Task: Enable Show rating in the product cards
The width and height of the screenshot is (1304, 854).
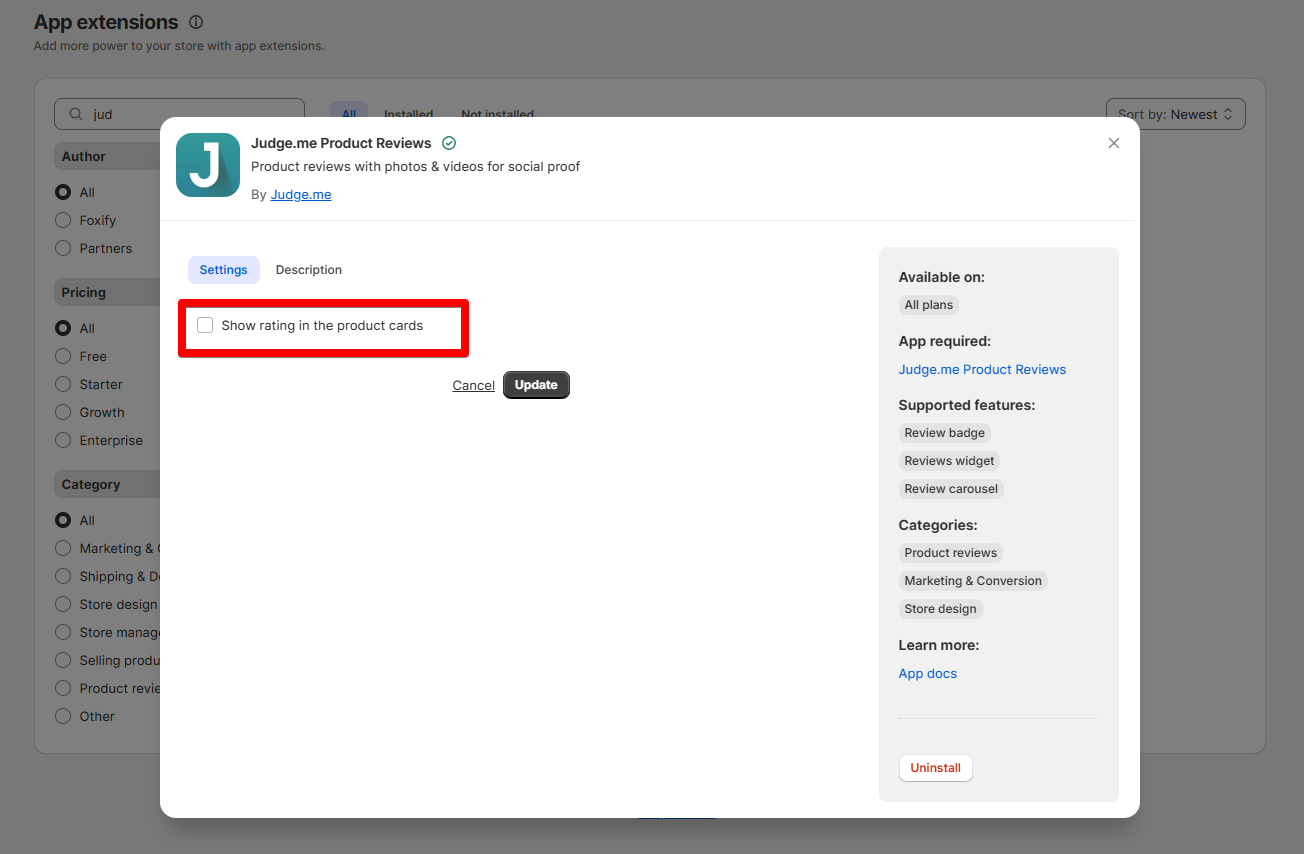Action: (205, 325)
